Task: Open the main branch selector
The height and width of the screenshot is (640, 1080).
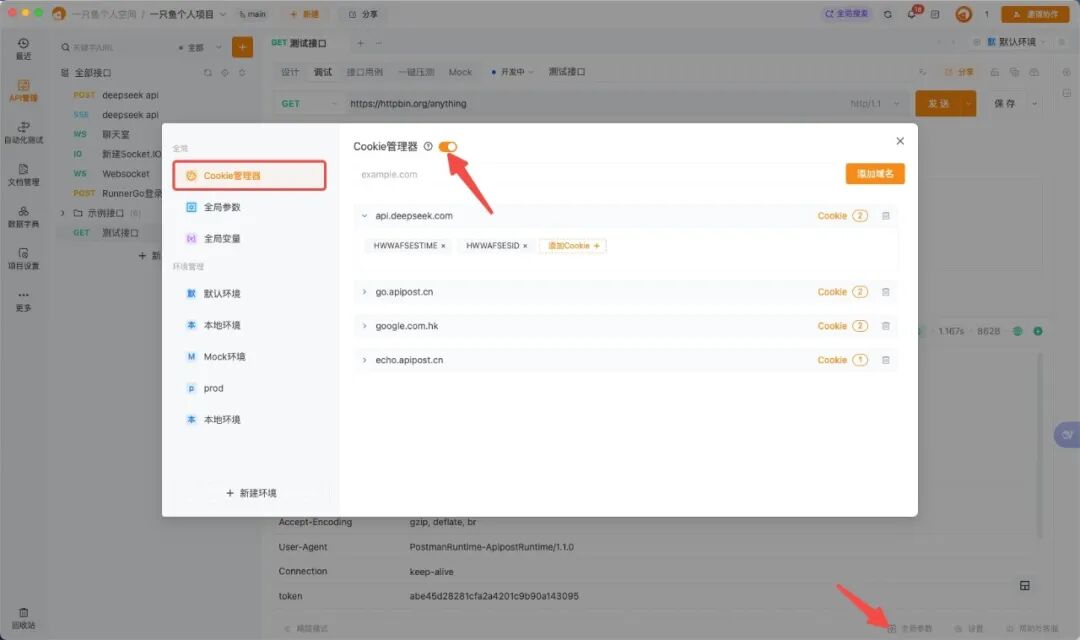Action: [253, 14]
